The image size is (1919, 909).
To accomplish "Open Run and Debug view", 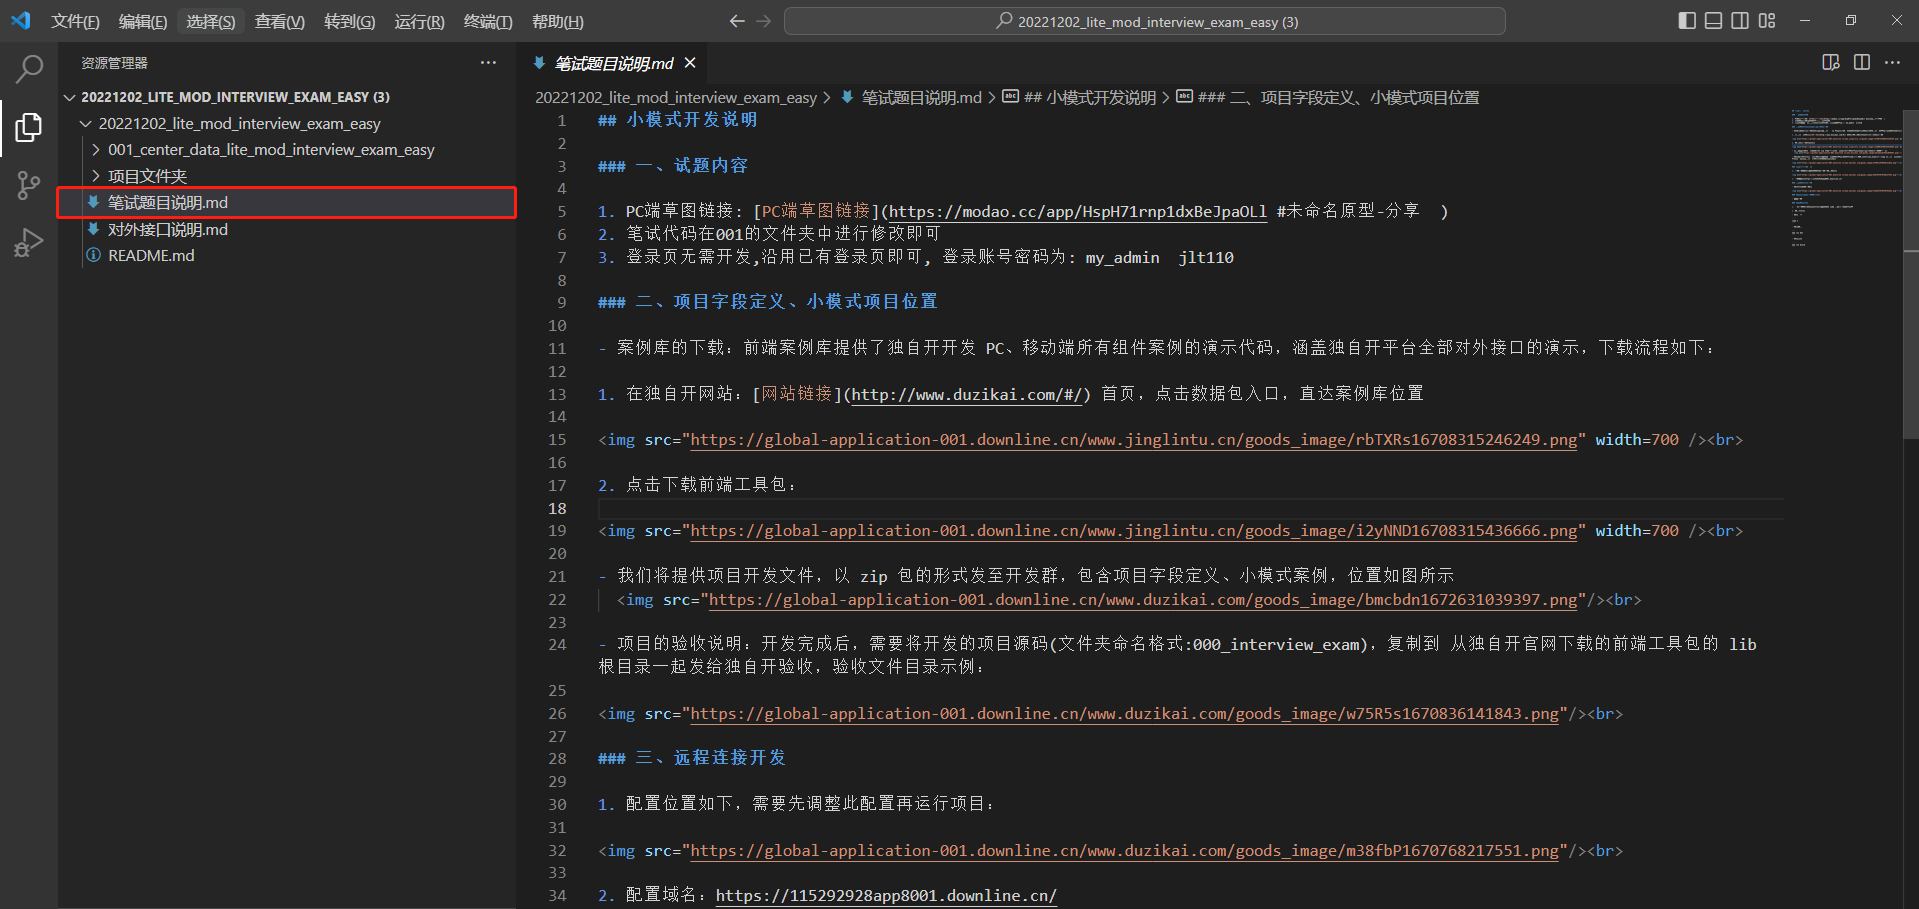I will point(29,243).
